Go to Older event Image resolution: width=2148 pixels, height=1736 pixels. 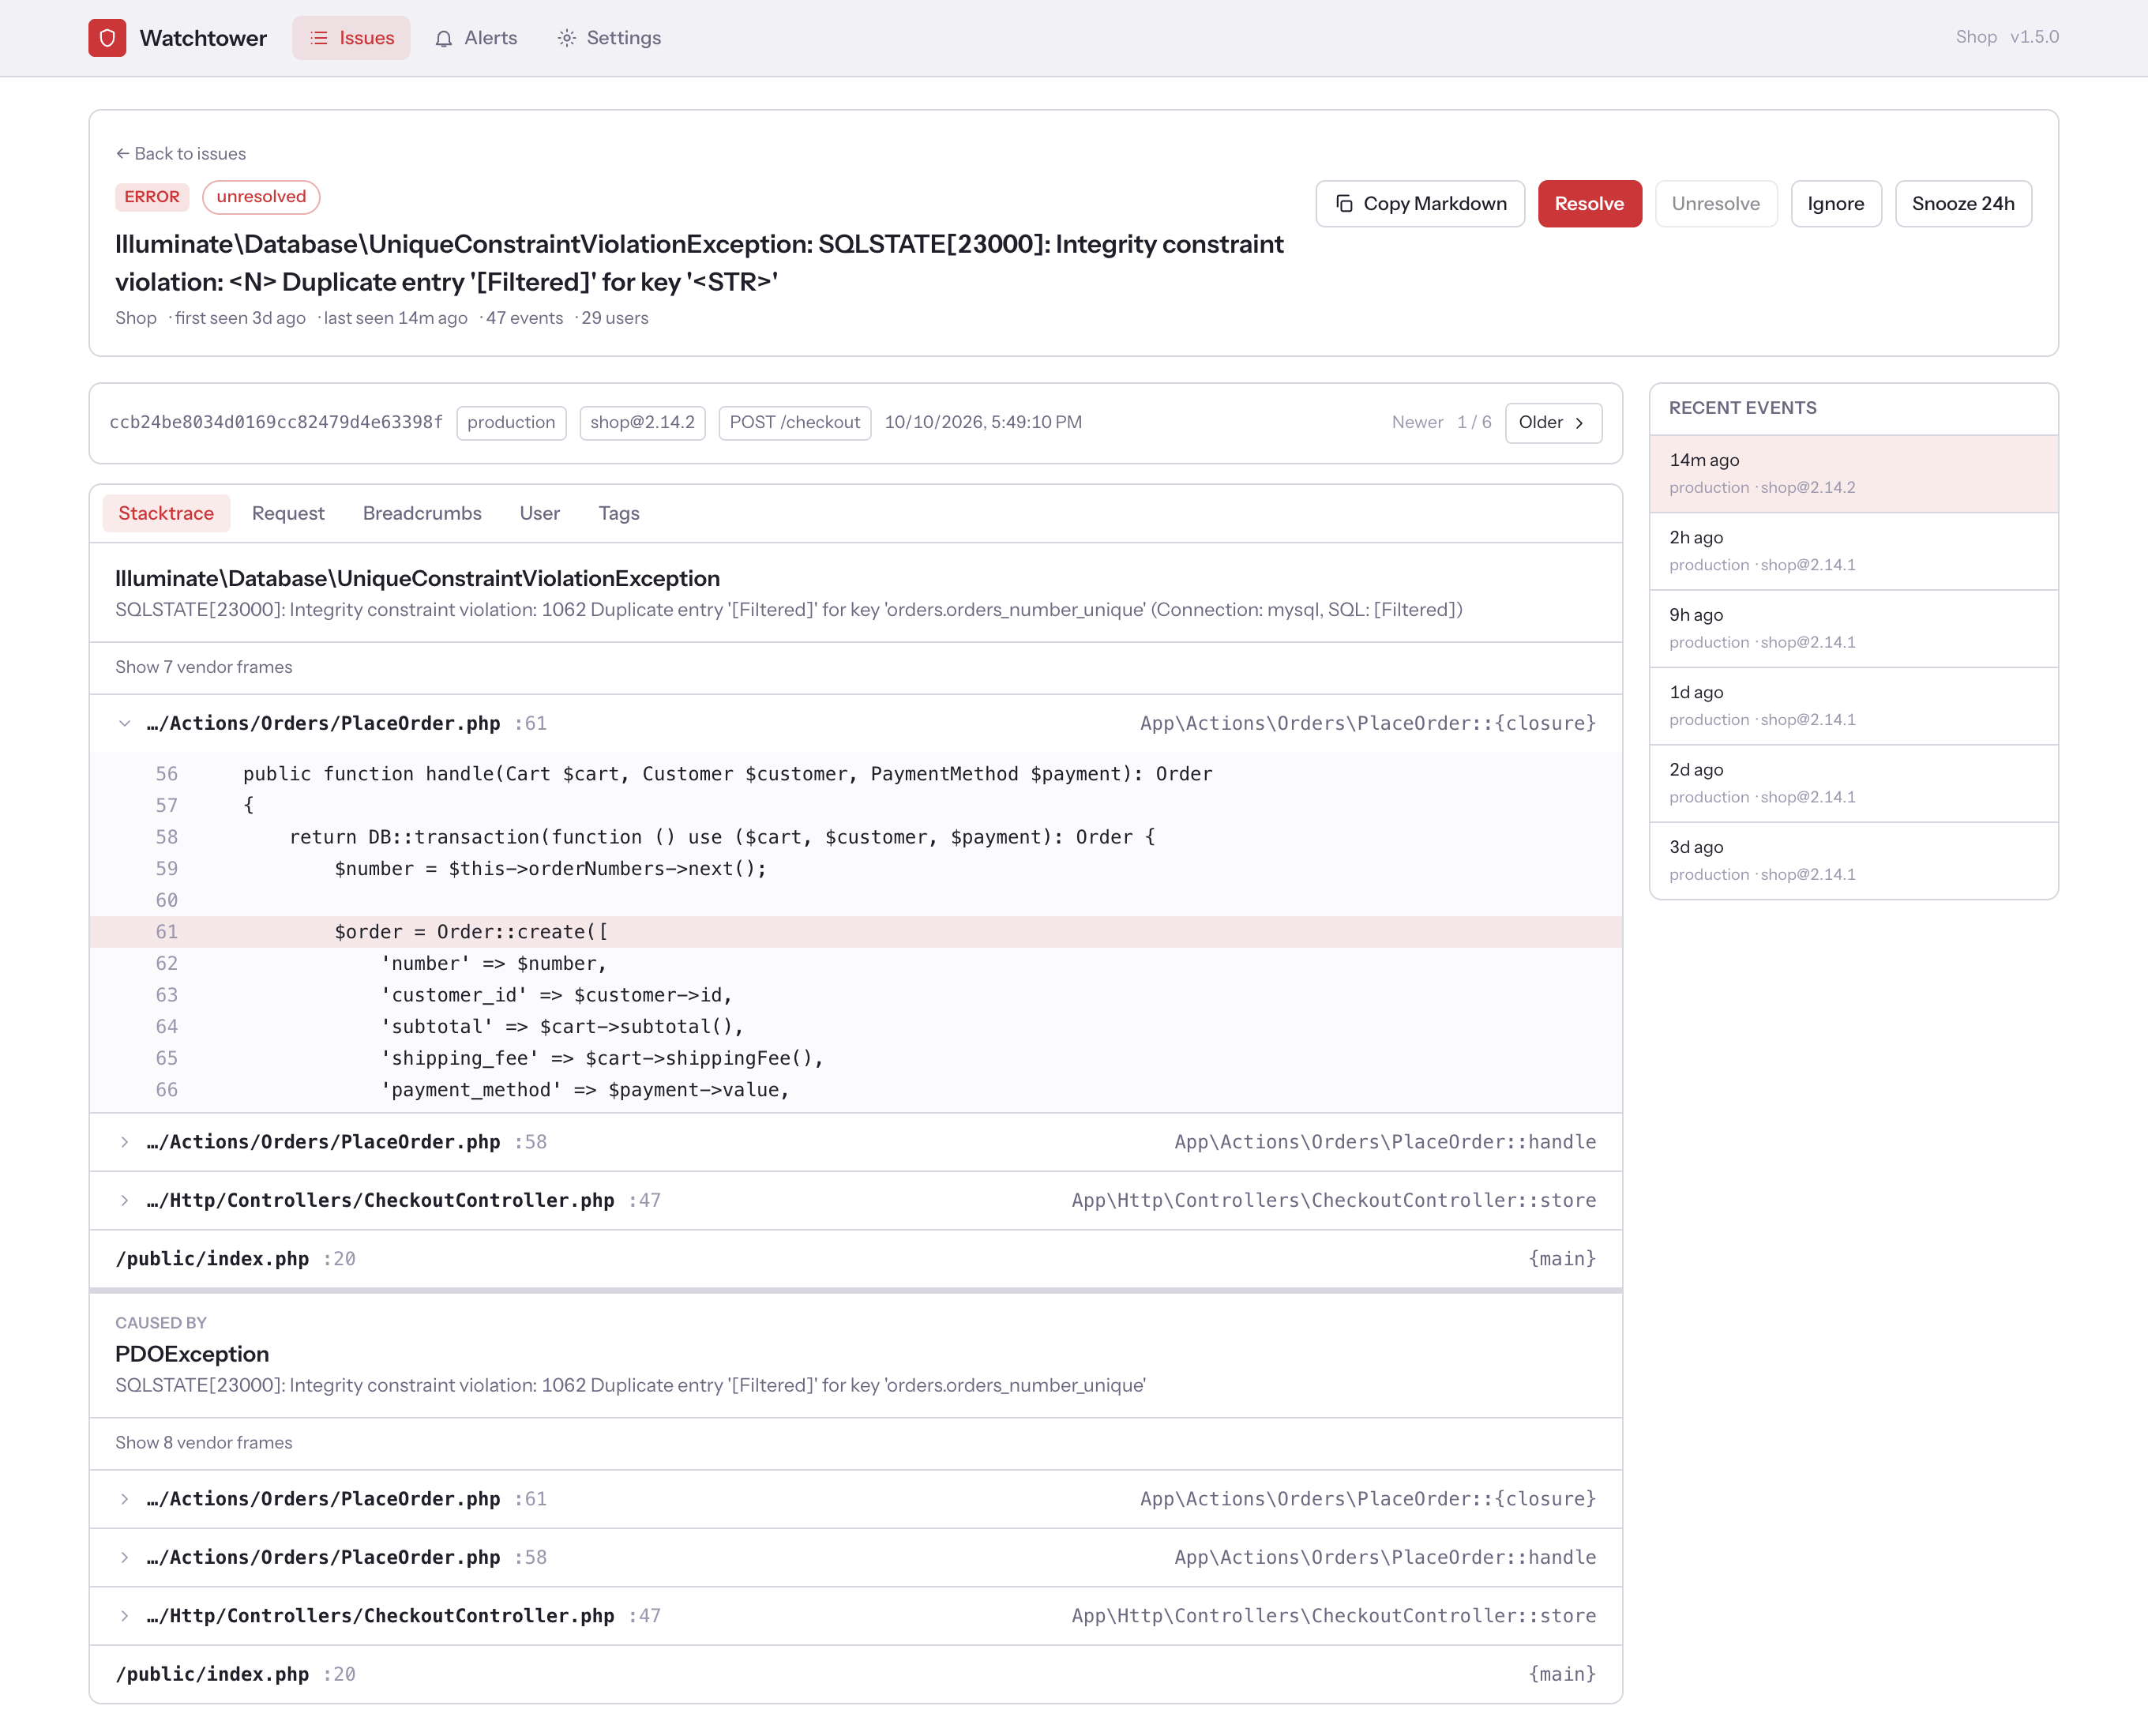[x=1553, y=422]
